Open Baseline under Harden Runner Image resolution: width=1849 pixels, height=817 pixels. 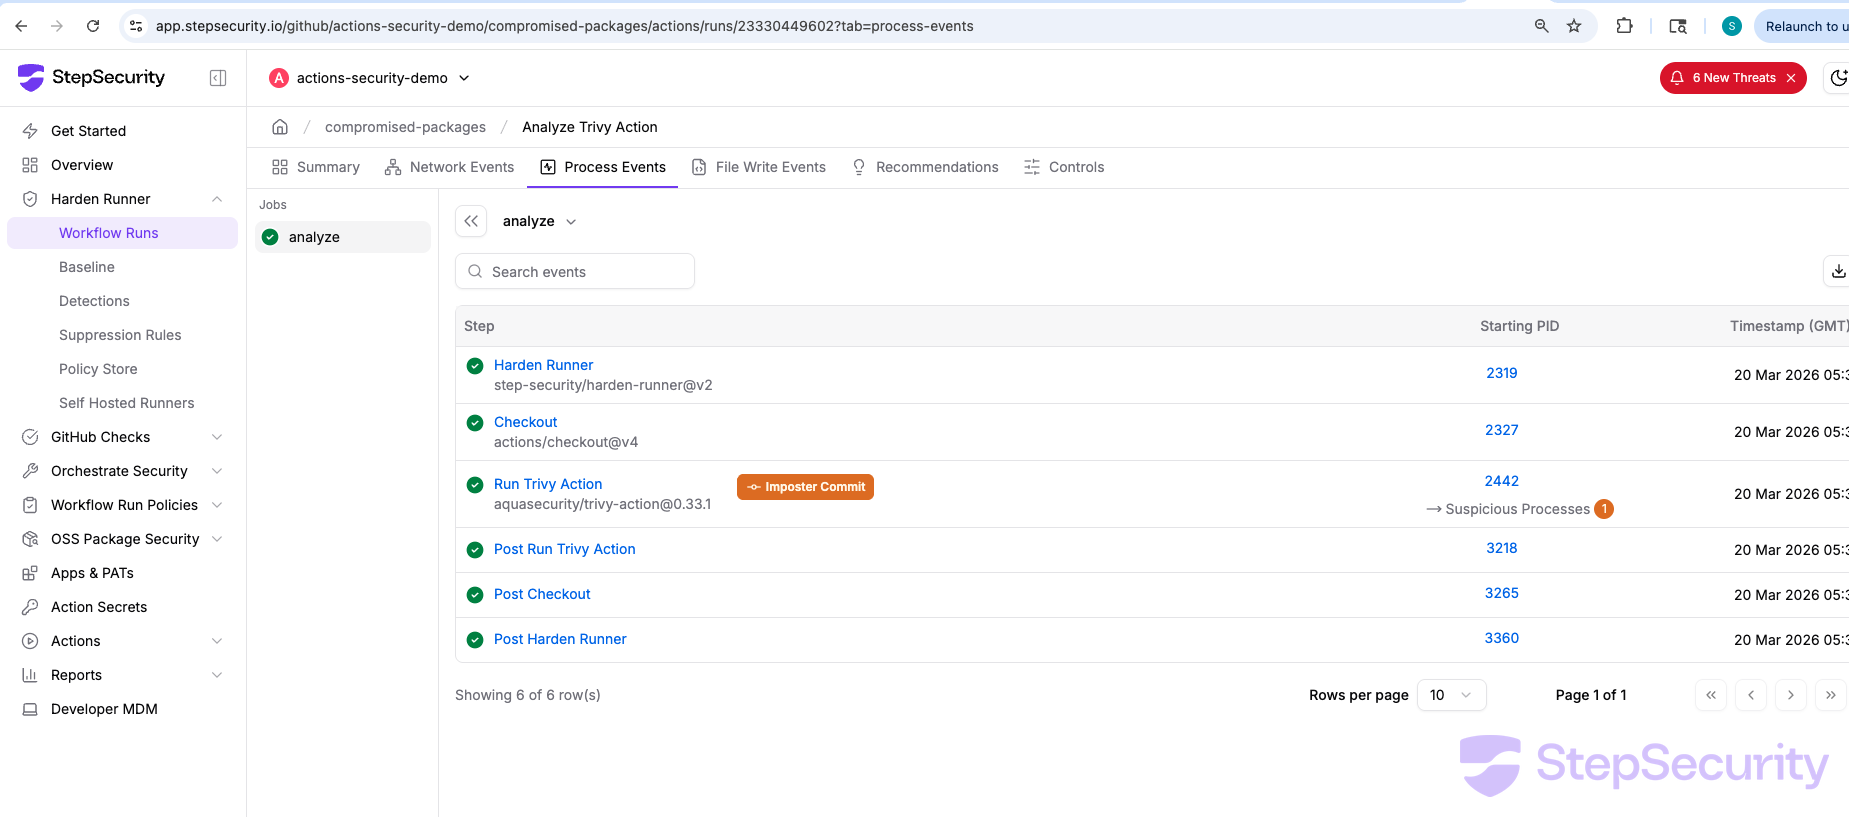click(87, 267)
